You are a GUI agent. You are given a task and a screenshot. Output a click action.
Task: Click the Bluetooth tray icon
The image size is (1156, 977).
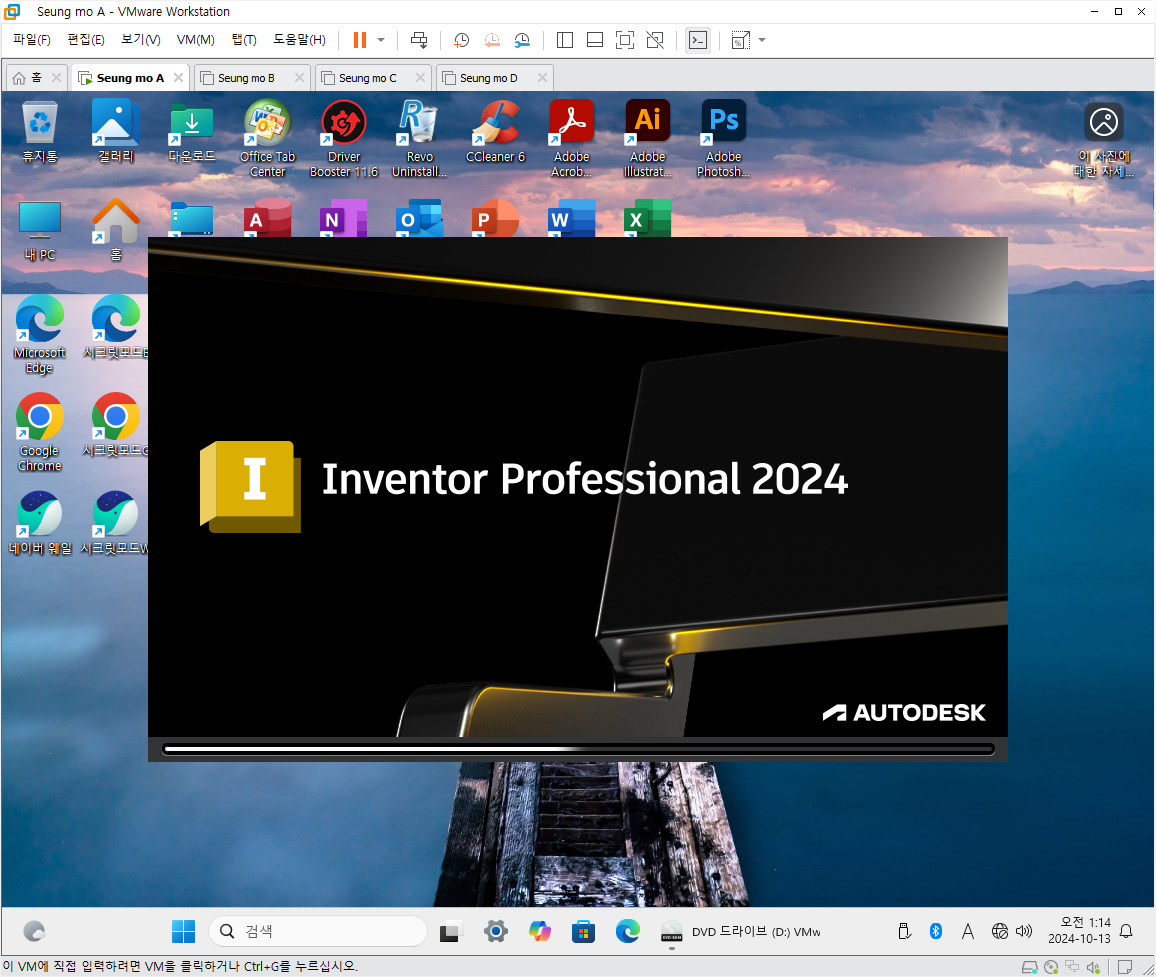click(x=936, y=931)
